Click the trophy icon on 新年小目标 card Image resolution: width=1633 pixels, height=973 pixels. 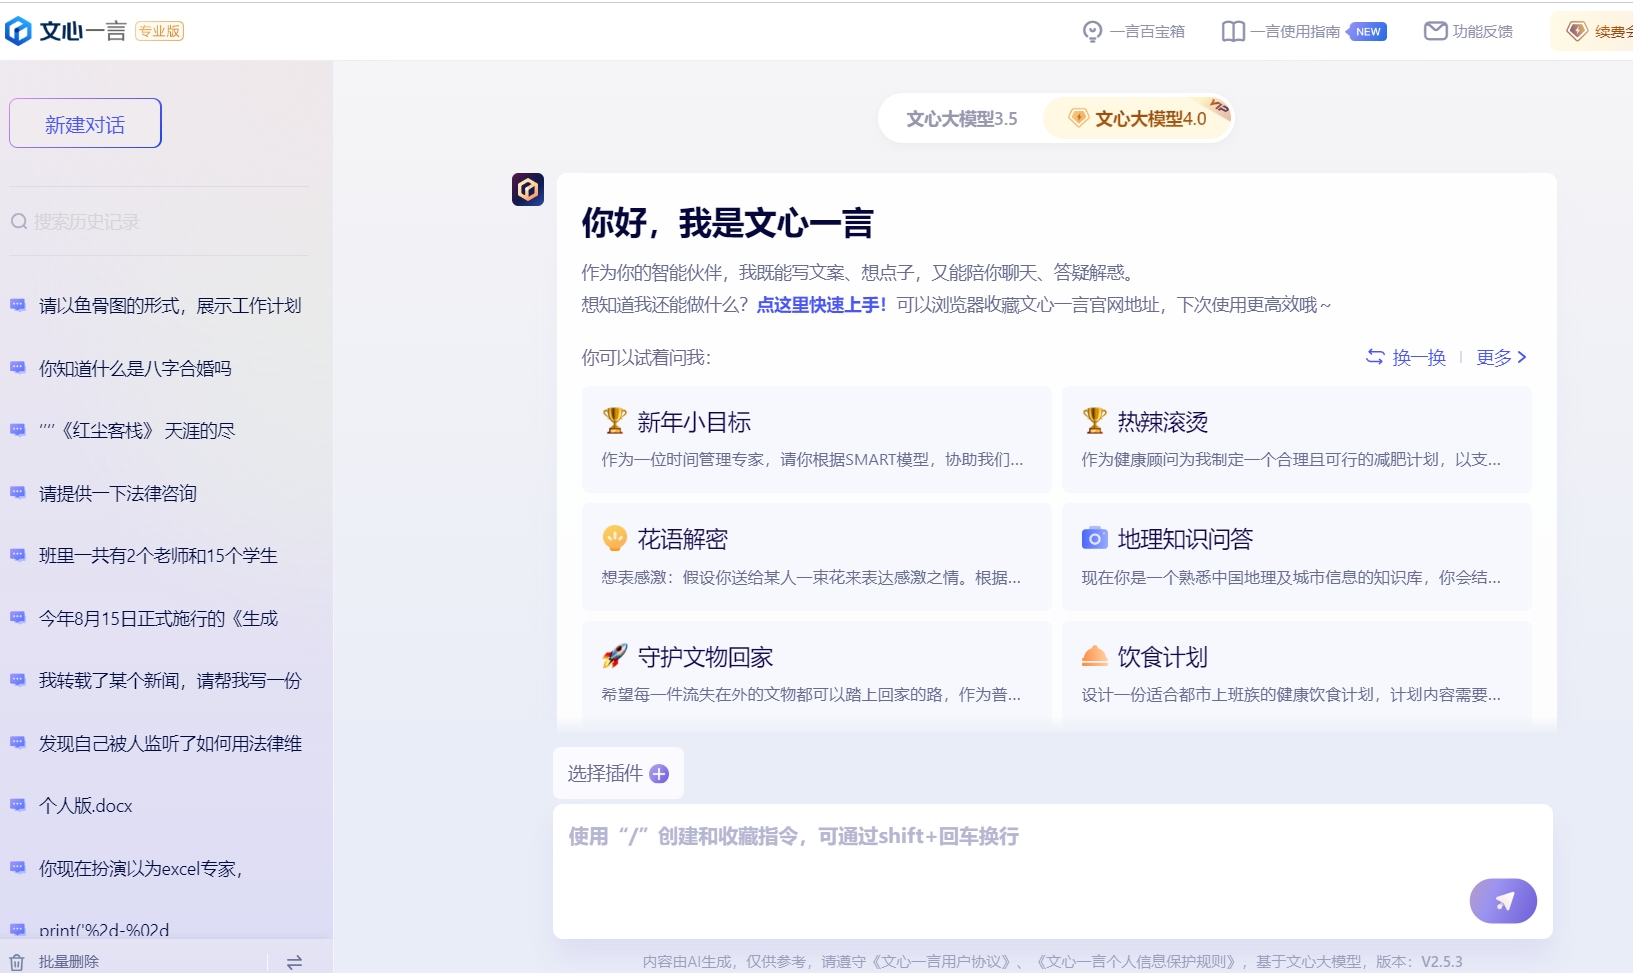point(615,421)
